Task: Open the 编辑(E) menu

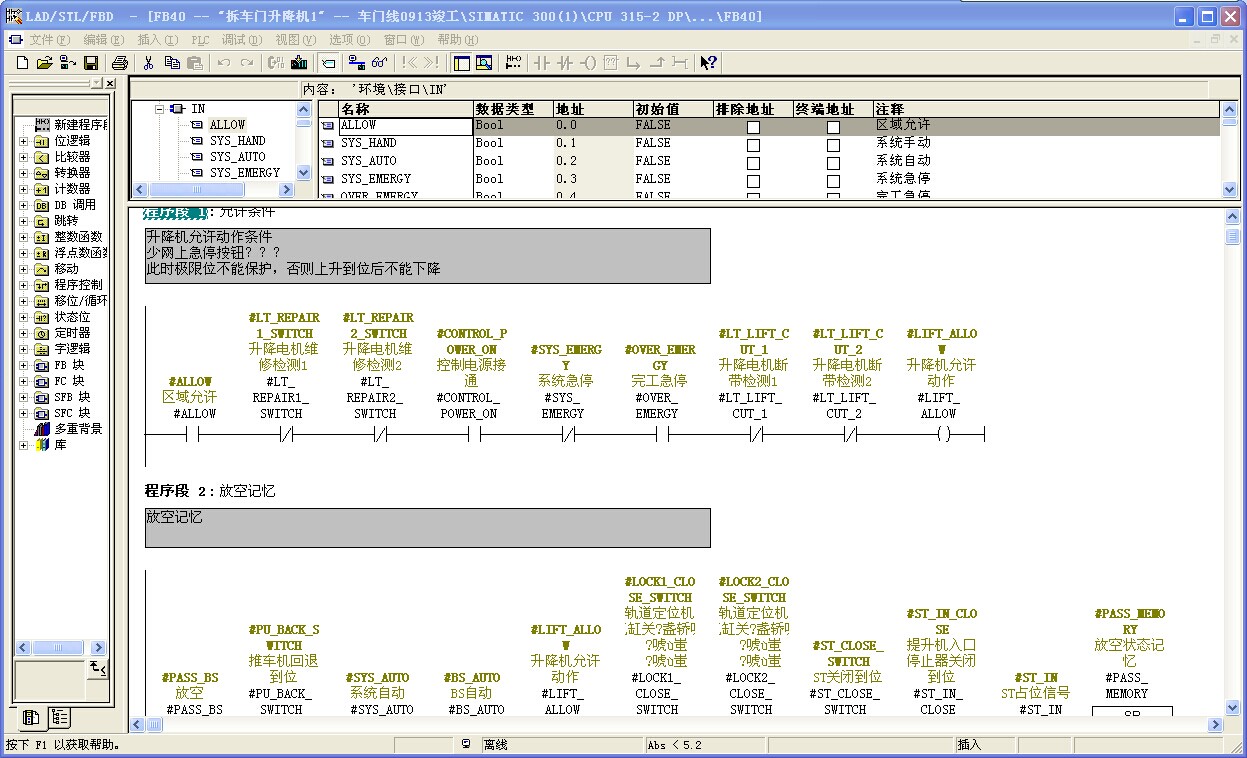Action: (104, 39)
